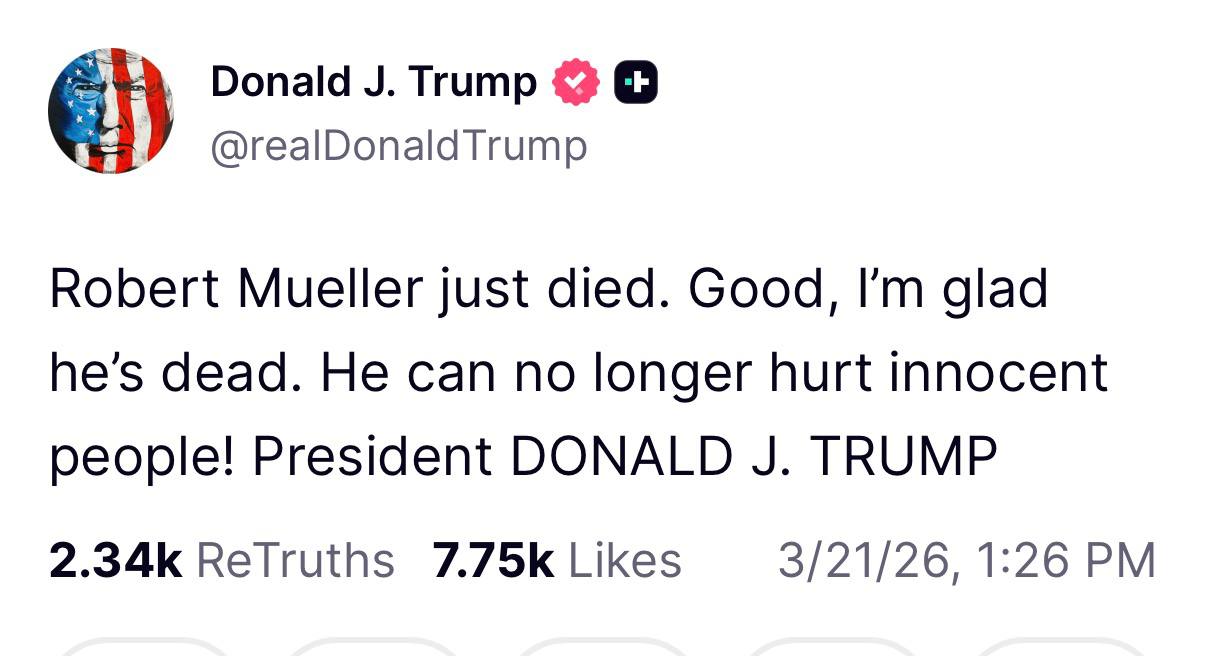Select the "Robert Mueller just died" sentence
The image size is (1206, 656).
click(300, 290)
